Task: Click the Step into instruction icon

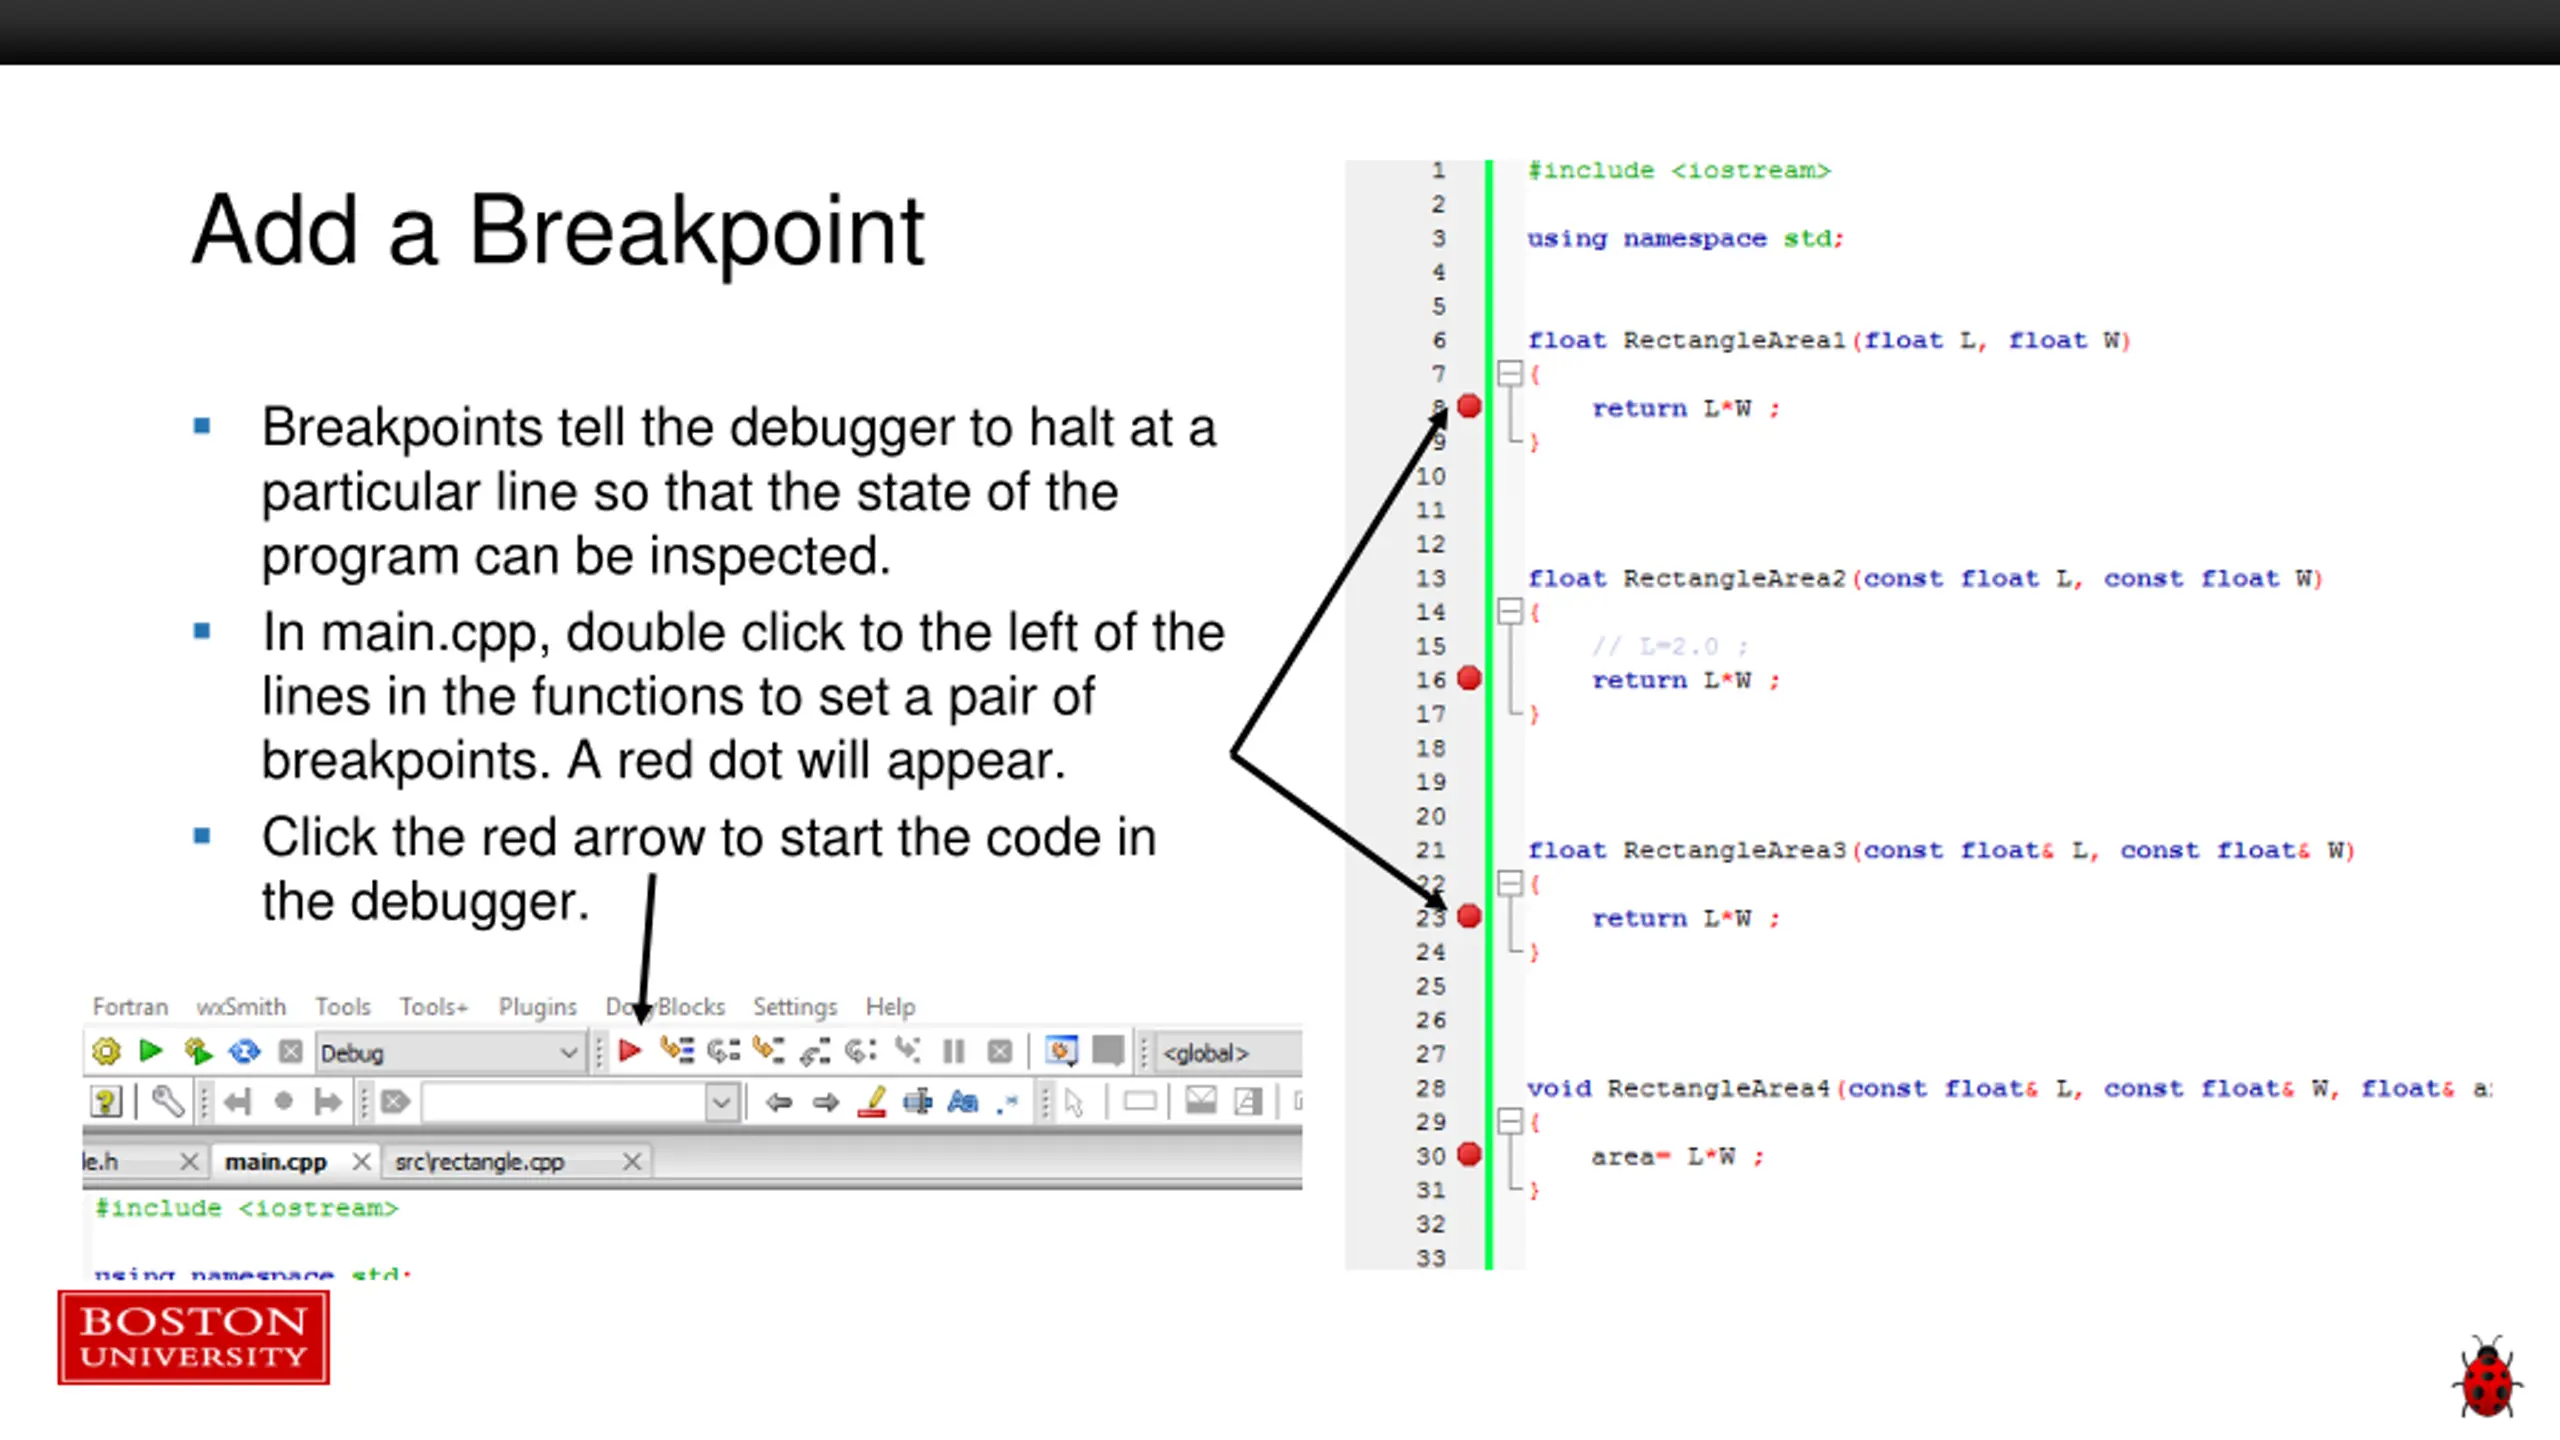Action: pos(907,1051)
